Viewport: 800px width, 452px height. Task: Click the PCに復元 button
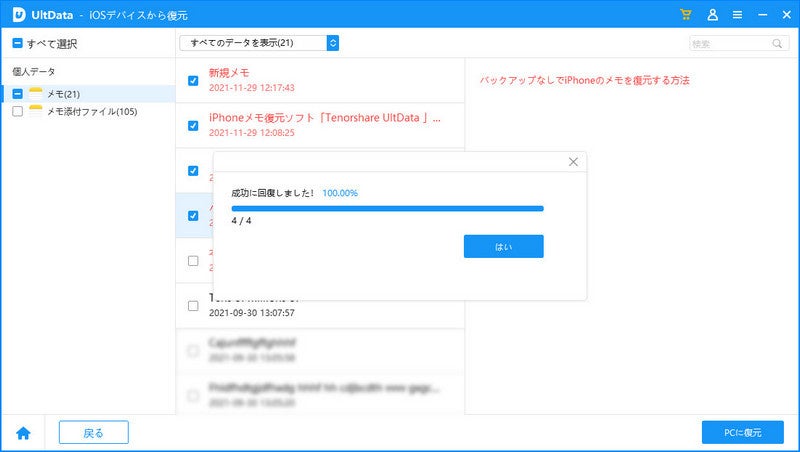(x=742, y=433)
